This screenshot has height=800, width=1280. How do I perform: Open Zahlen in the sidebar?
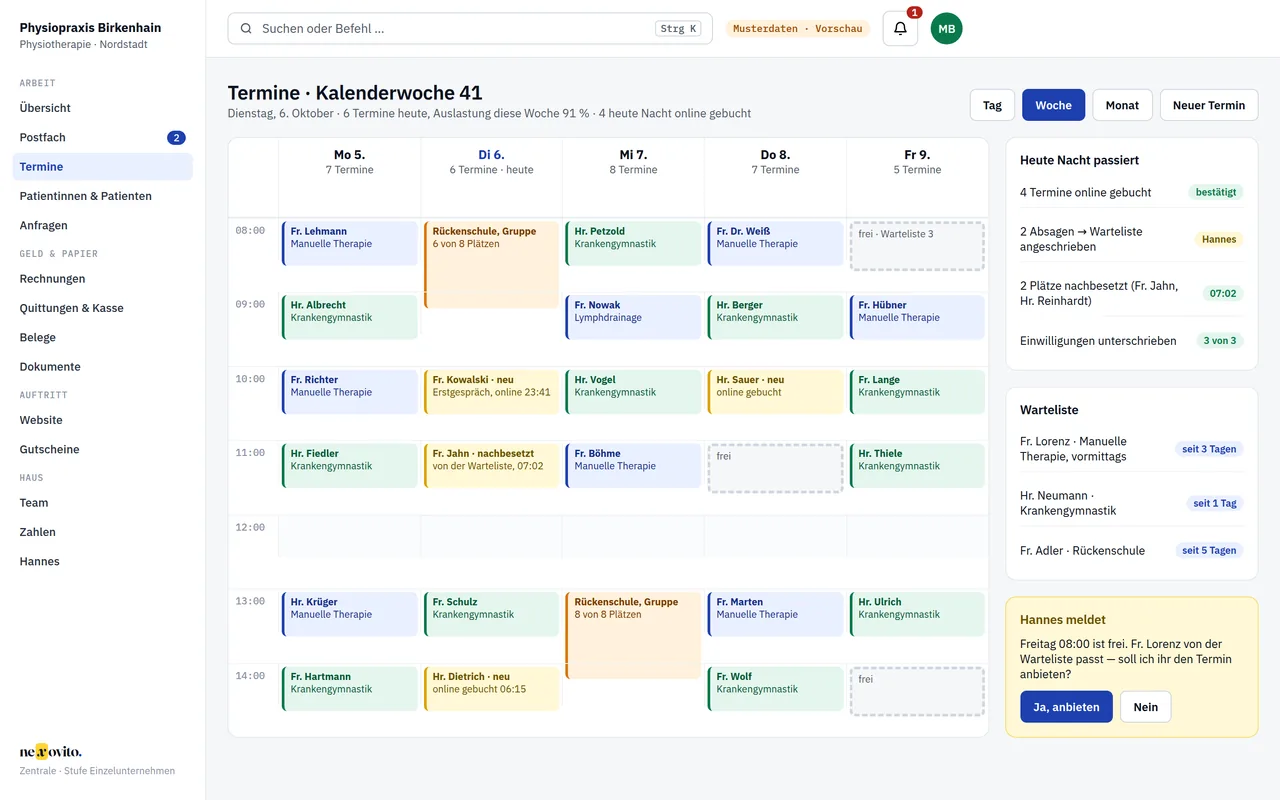(102, 532)
